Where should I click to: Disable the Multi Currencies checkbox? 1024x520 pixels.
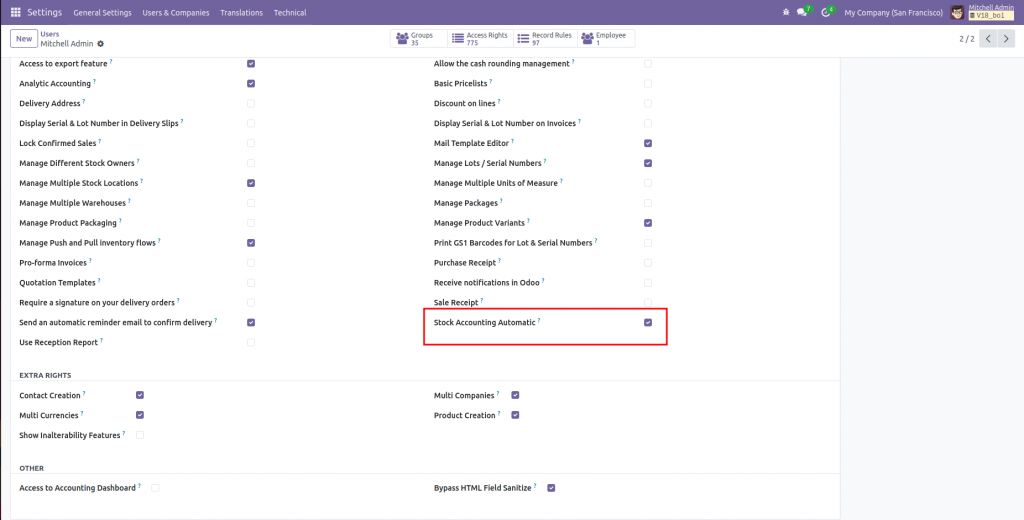pyautogui.click(x=140, y=415)
